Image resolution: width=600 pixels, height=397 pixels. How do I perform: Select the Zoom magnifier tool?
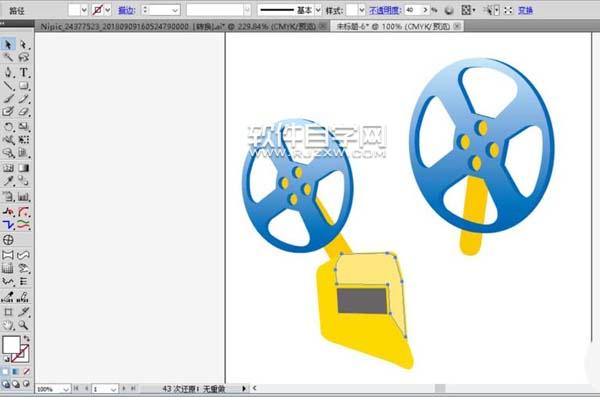(x=24, y=325)
